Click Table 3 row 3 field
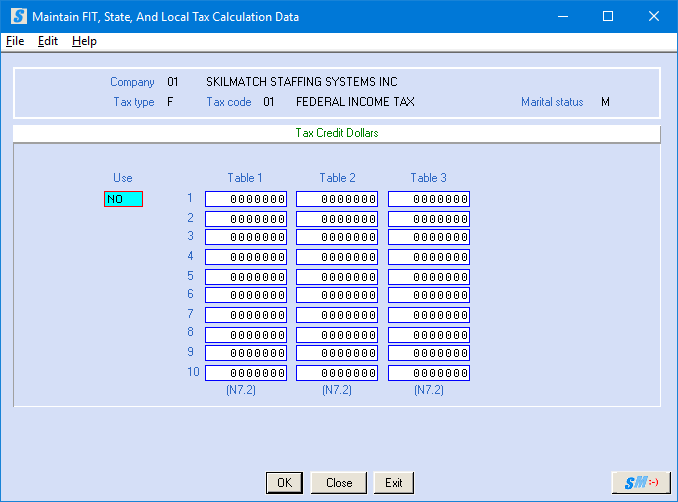 pyautogui.click(x=429, y=237)
